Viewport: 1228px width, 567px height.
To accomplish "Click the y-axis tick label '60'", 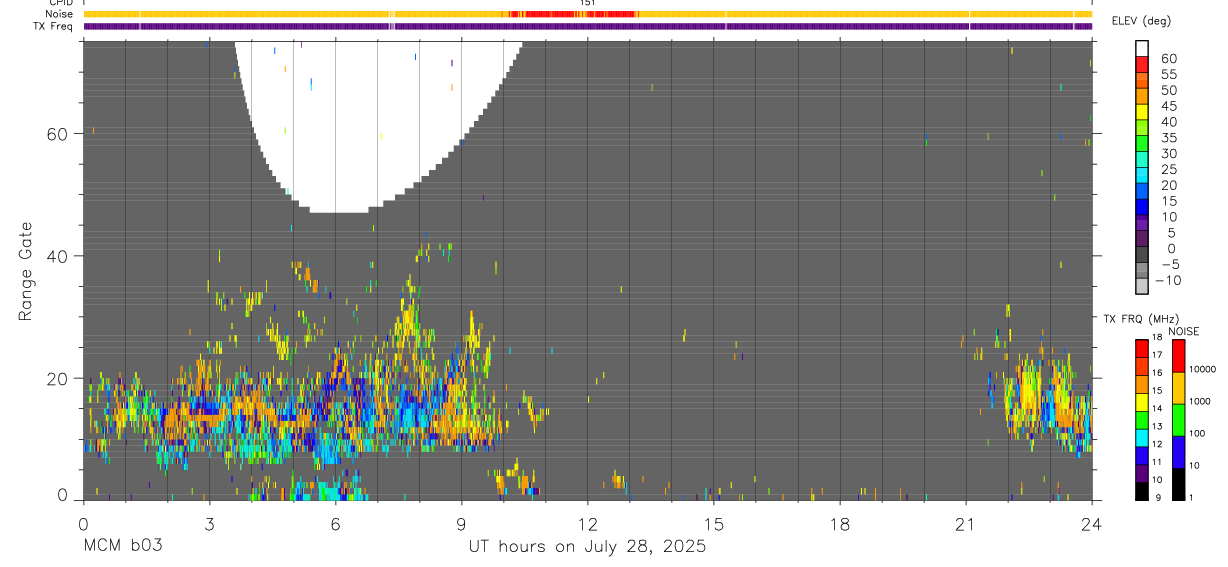I will coord(59,133).
